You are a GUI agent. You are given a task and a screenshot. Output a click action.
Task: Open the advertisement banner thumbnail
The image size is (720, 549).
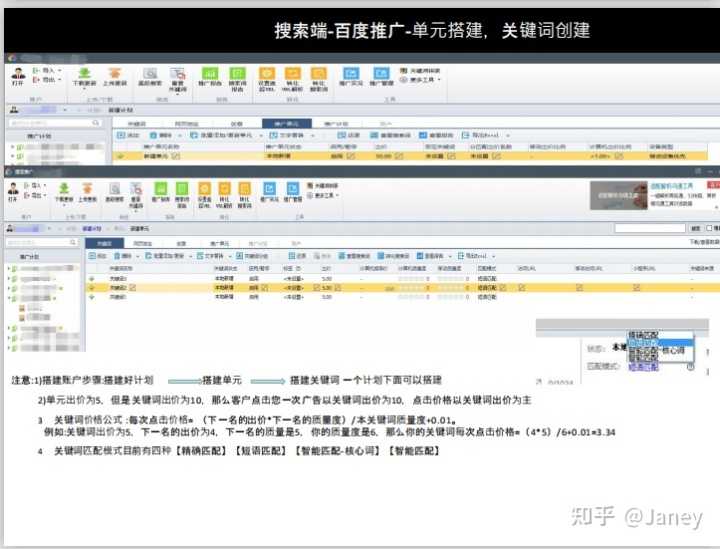(x=619, y=196)
